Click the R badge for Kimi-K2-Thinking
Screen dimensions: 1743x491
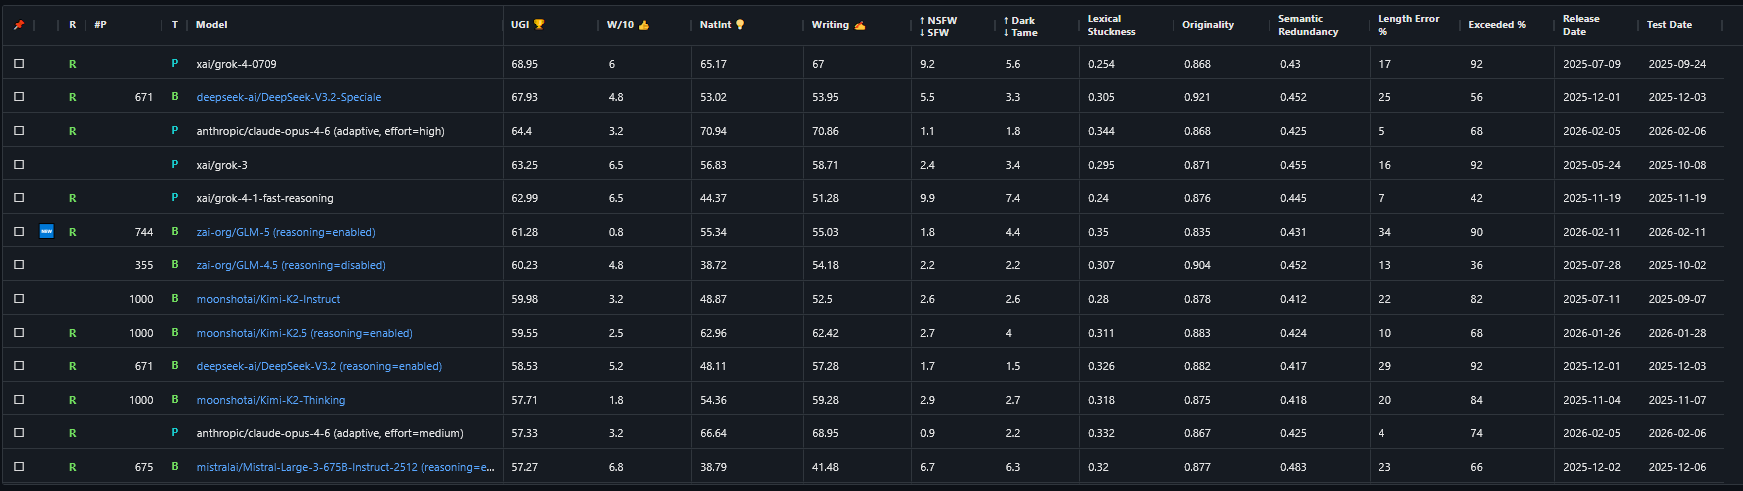(x=72, y=400)
